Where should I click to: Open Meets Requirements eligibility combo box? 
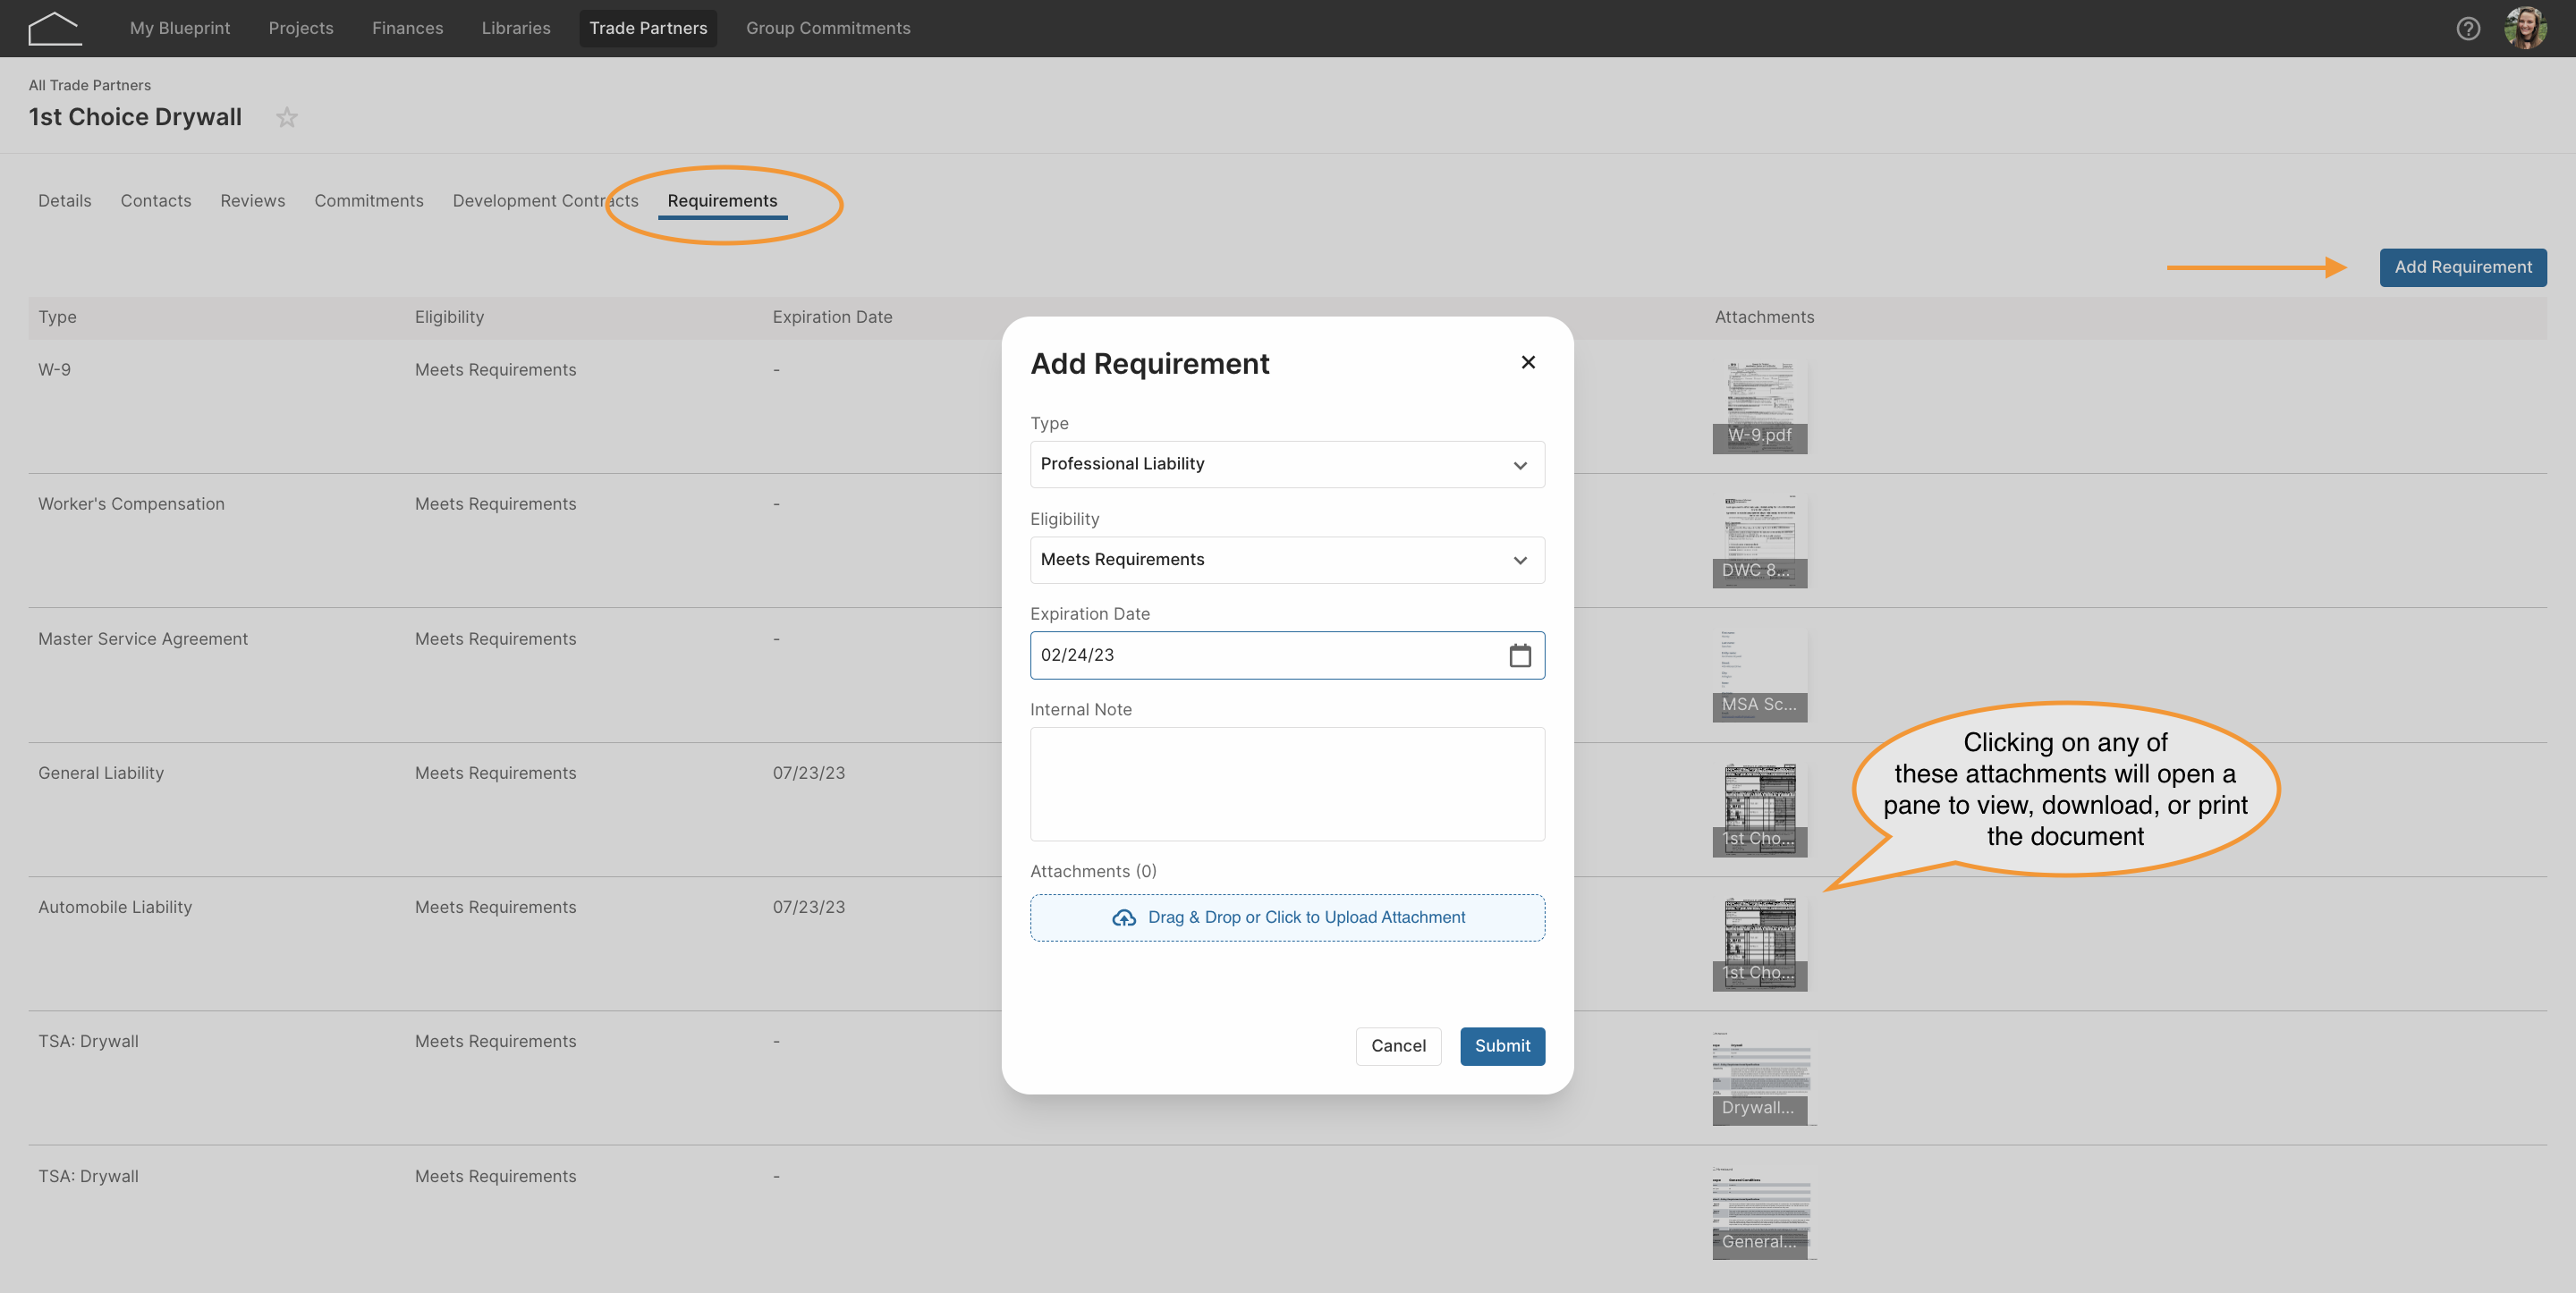click(1287, 560)
